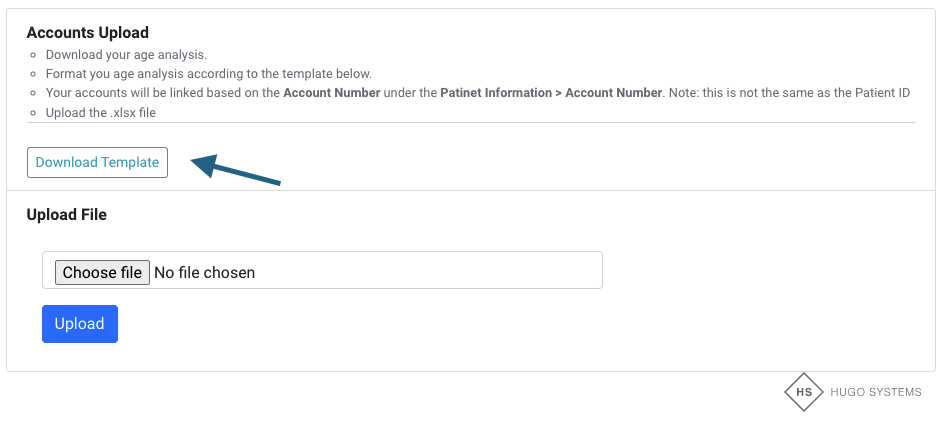Click the Patient ID note text
Image resolution: width=944 pixels, height=422 pixels.
click(790, 93)
